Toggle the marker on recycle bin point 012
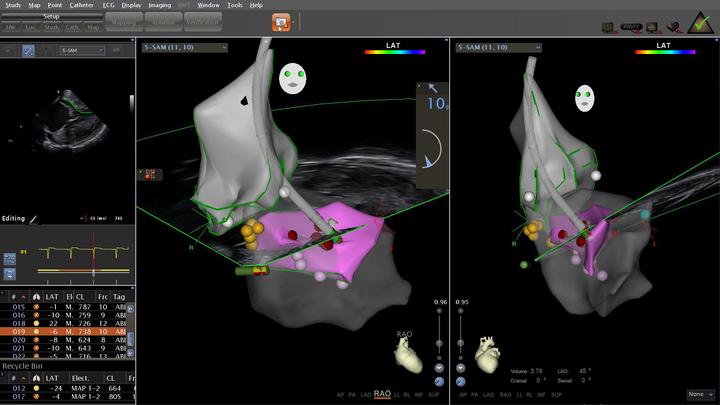 tap(36, 387)
